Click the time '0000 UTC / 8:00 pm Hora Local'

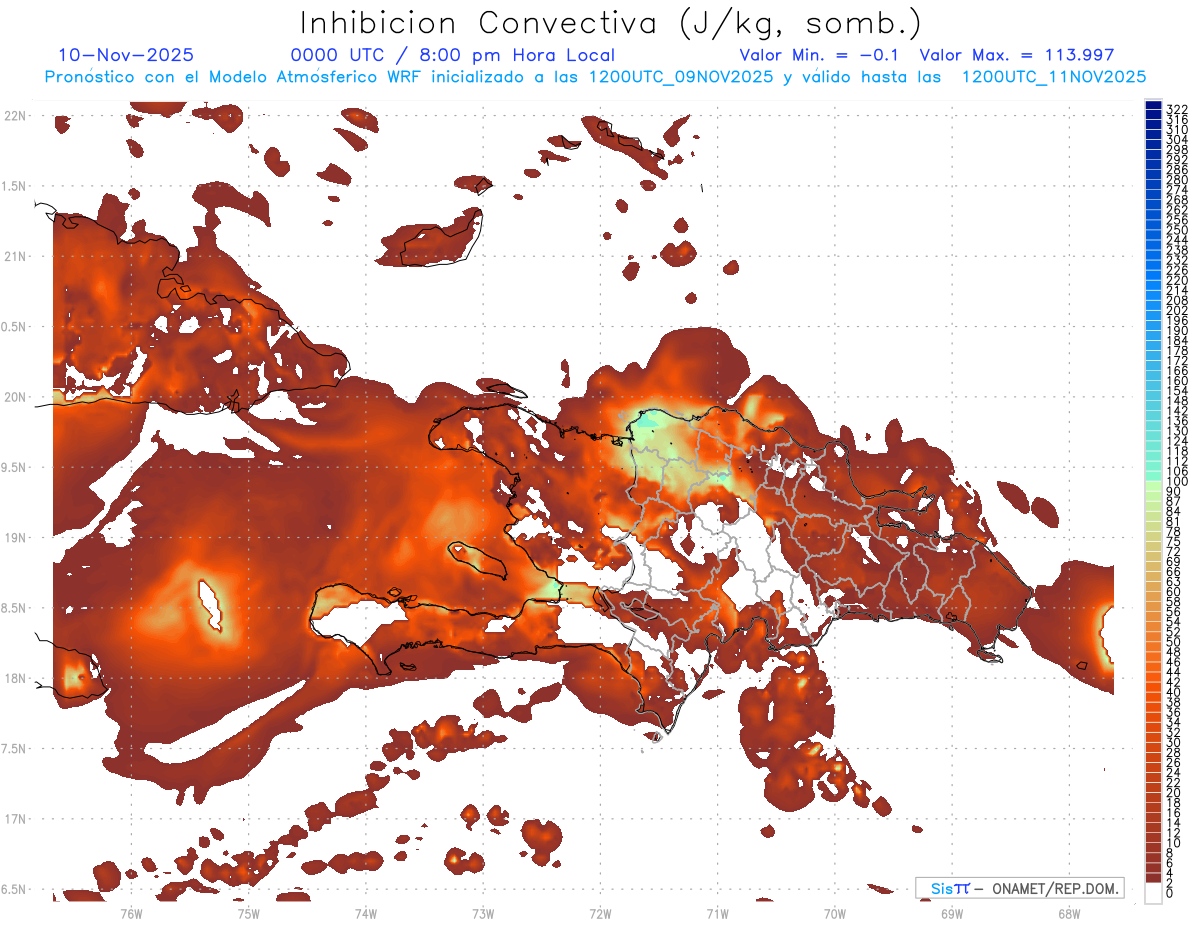pyautogui.click(x=452, y=55)
